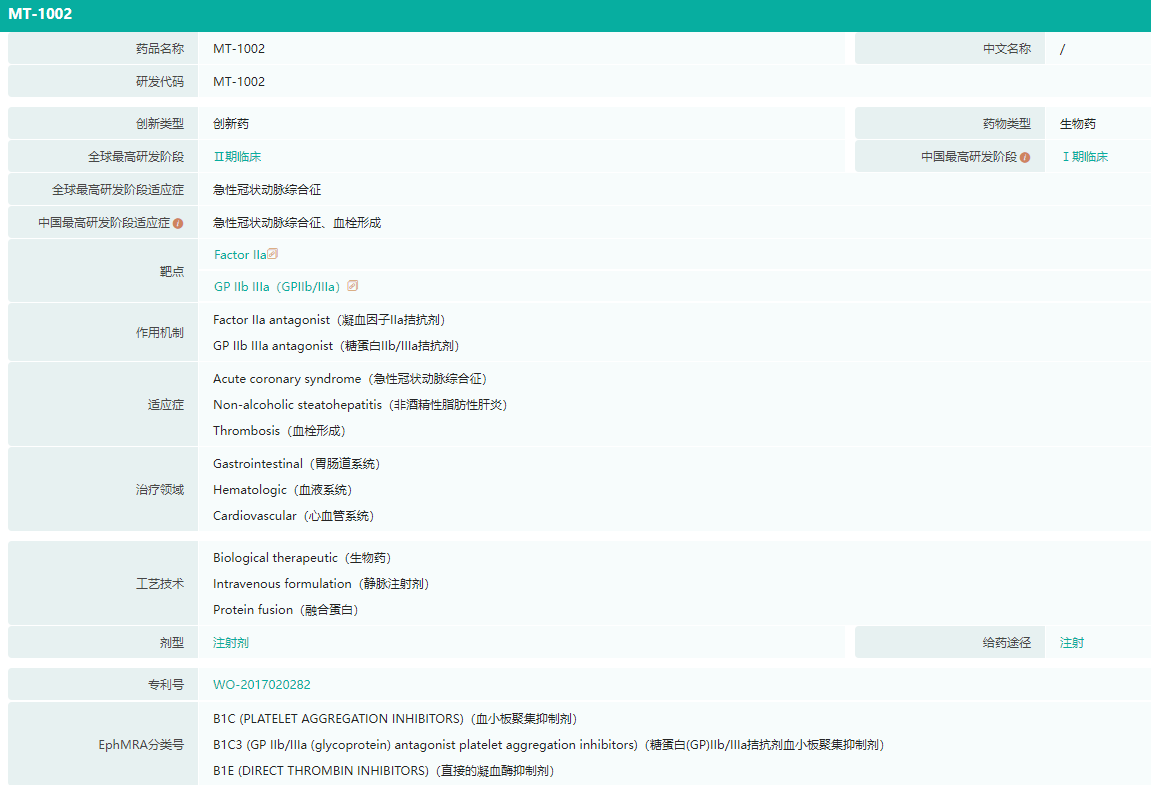Click the Factor IIa target link
Viewport: 1151px width, 785px height.
[239, 255]
